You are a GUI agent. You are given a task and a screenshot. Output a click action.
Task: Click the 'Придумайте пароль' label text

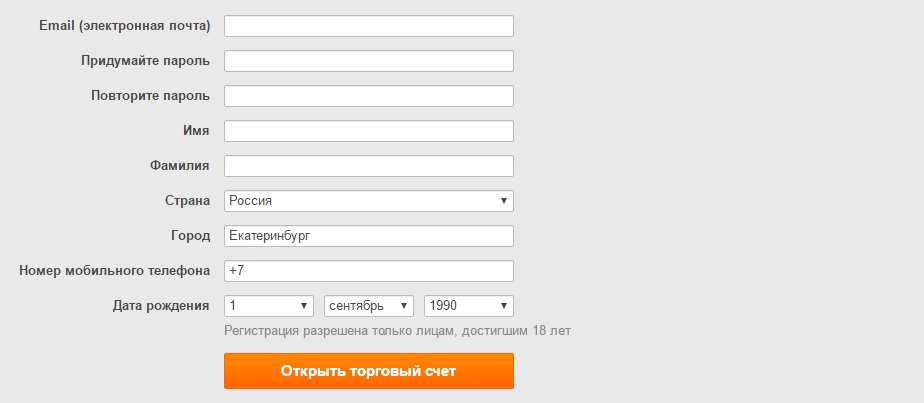tap(145, 61)
